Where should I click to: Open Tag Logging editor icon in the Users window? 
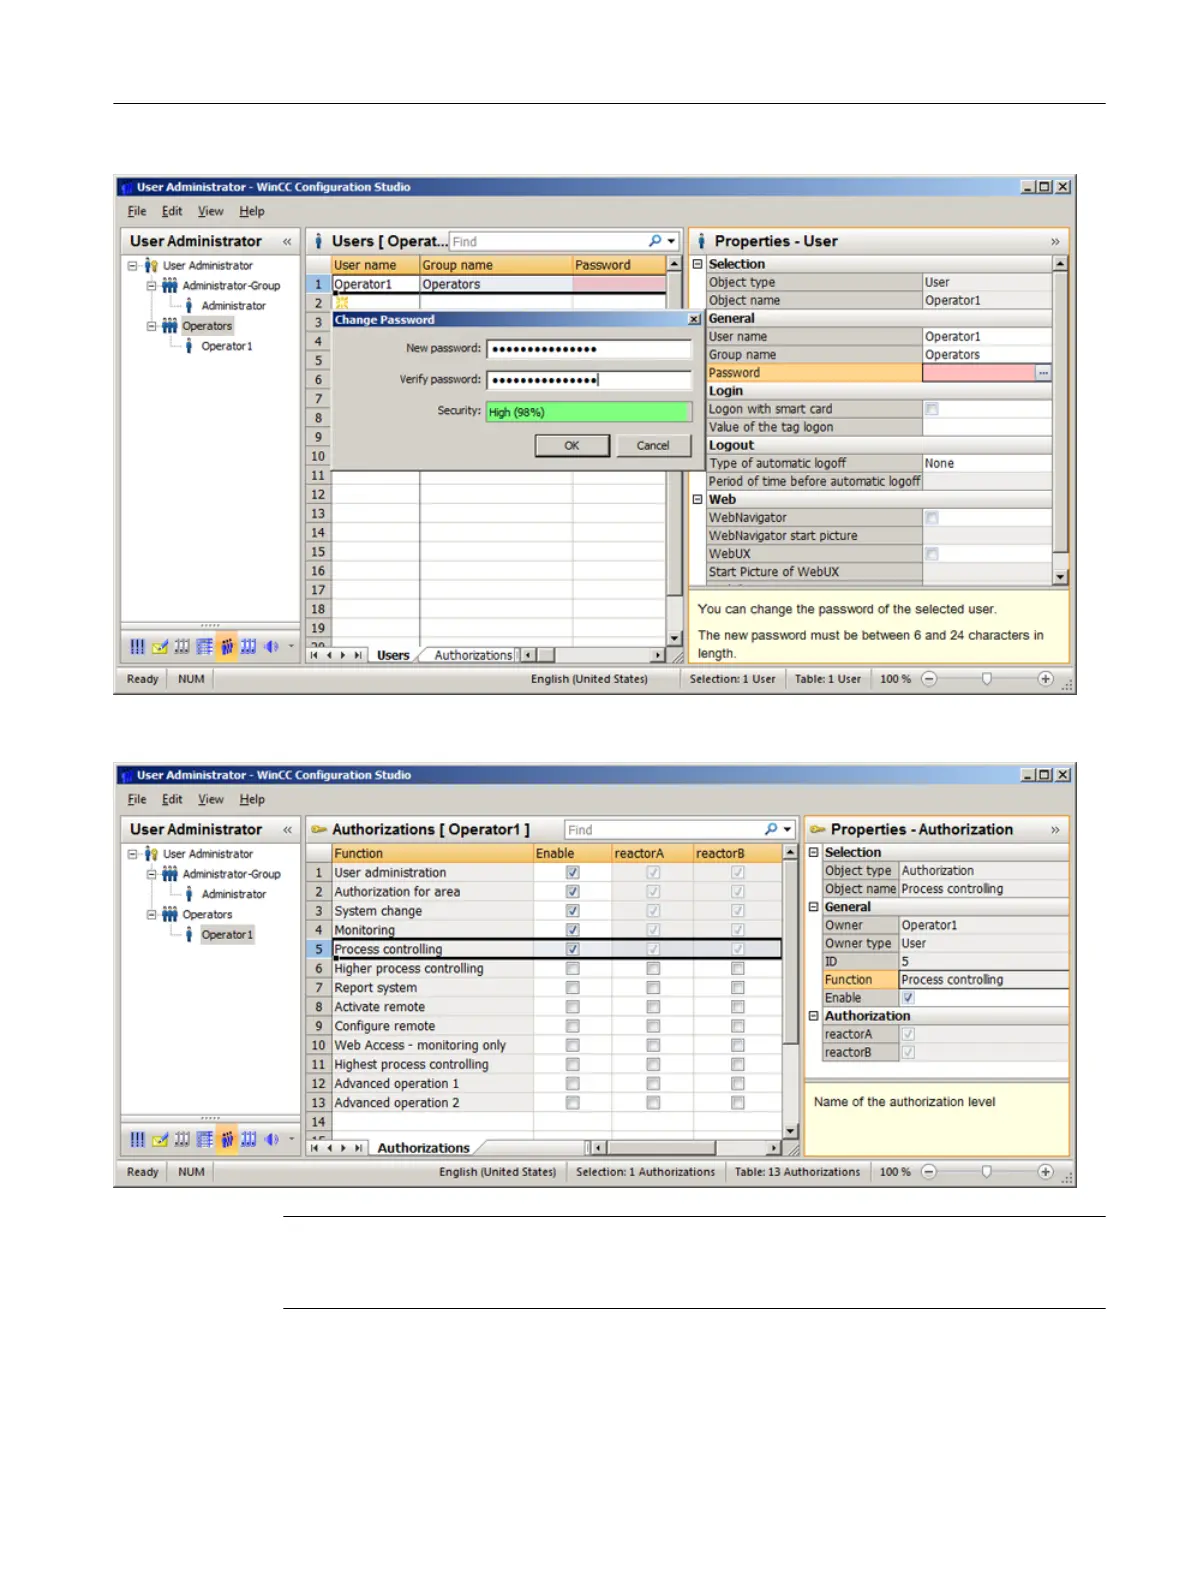pyautogui.click(x=182, y=647)
